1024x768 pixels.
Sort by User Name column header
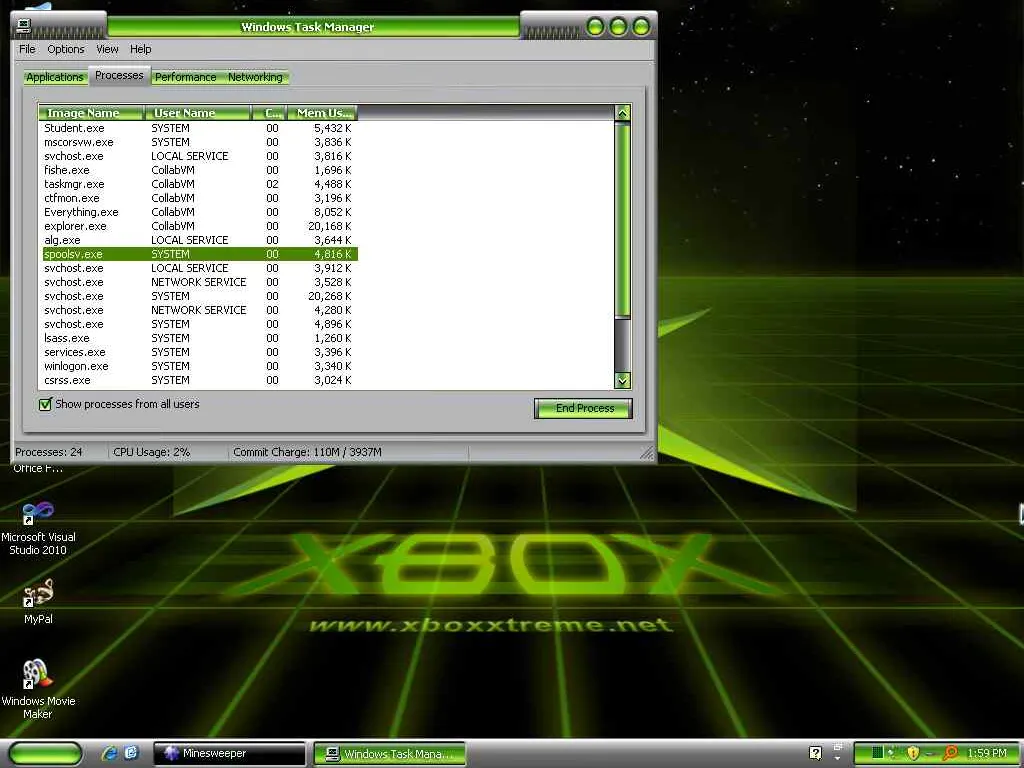click(x=197, y=113)
